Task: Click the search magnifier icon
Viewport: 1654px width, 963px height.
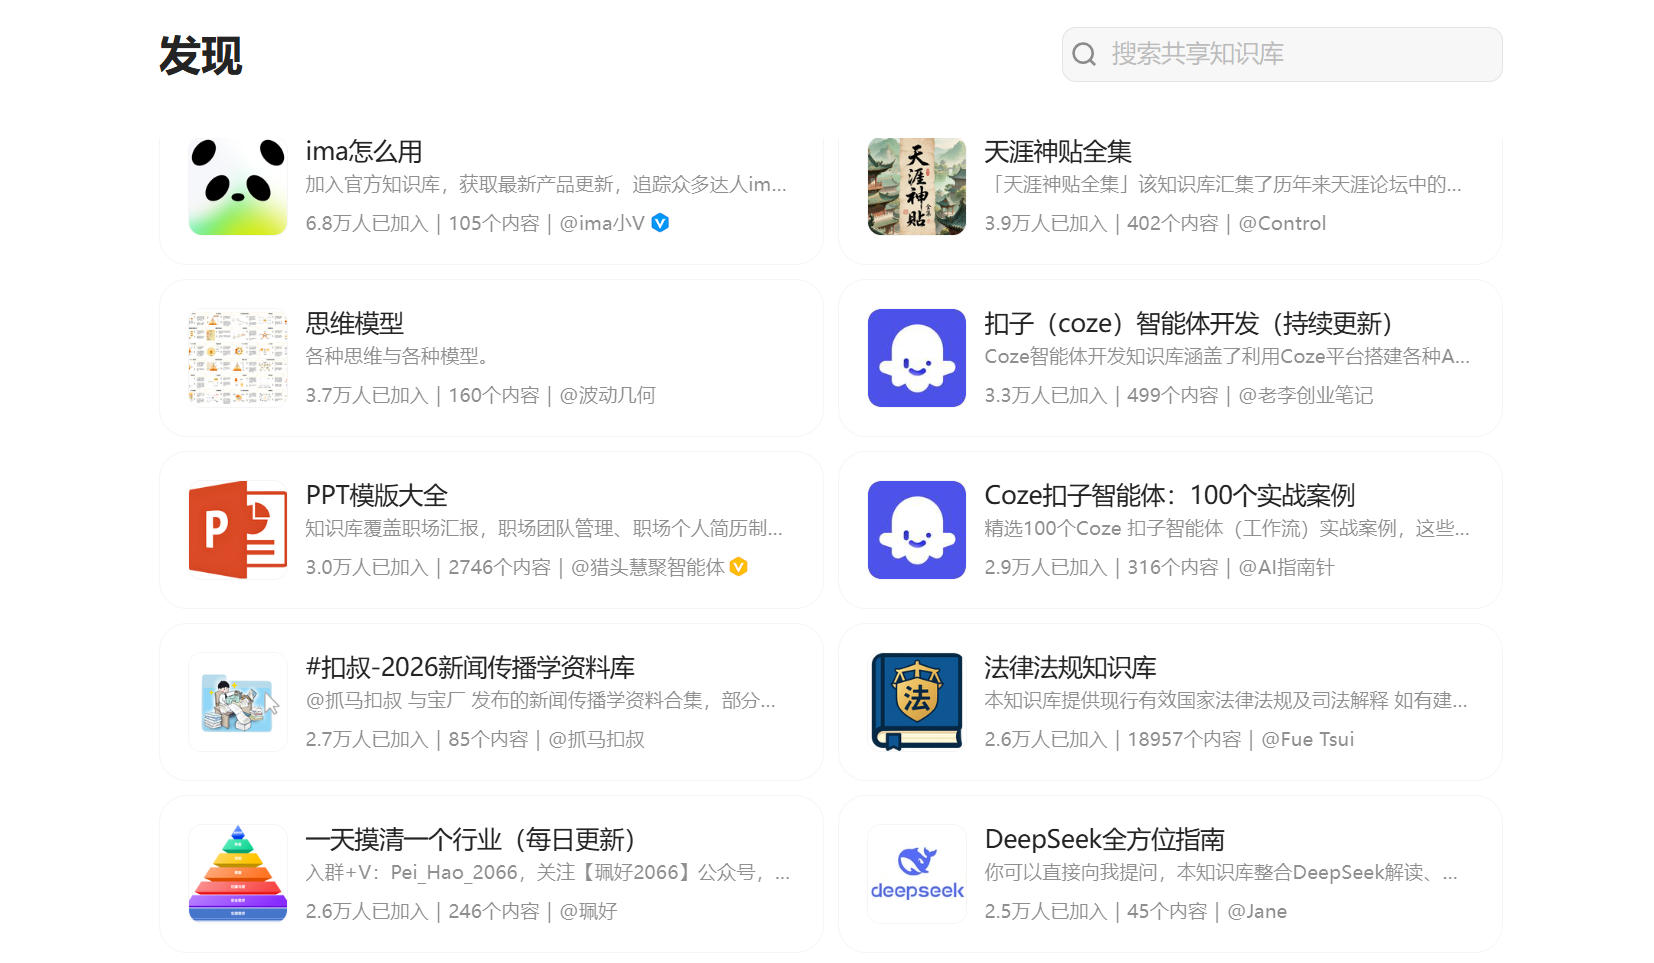Action: pyautogui.click(x=1084, y=54)
